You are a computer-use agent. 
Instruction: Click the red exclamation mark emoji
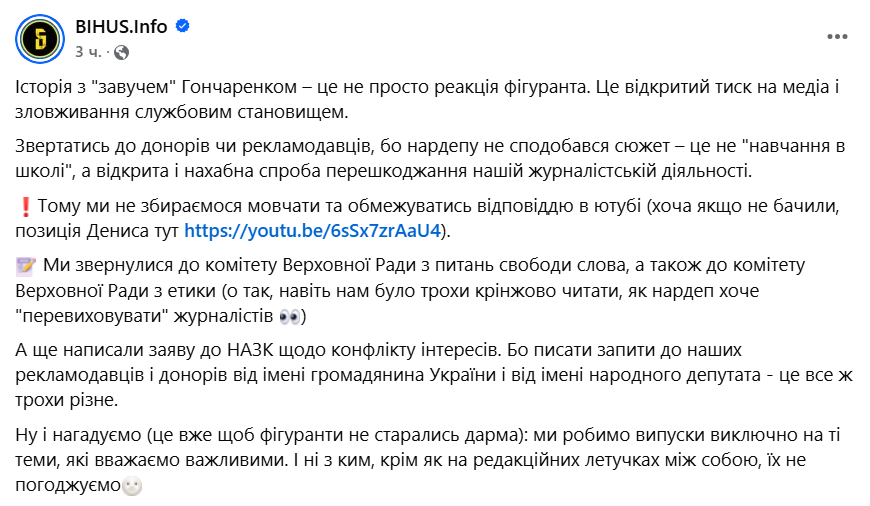pyautogui.click(x=26, y=207)
